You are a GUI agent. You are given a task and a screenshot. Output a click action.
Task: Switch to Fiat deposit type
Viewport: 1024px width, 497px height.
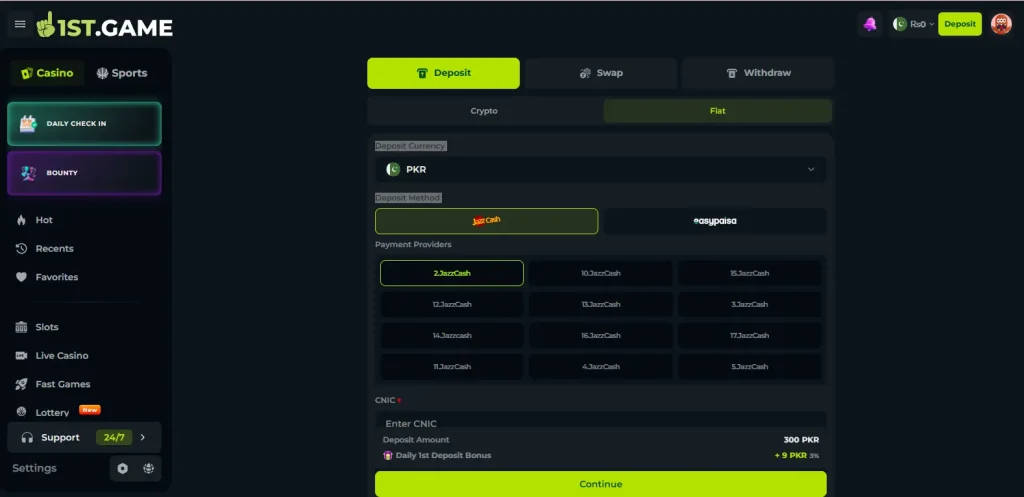click(x=718, y=111)
